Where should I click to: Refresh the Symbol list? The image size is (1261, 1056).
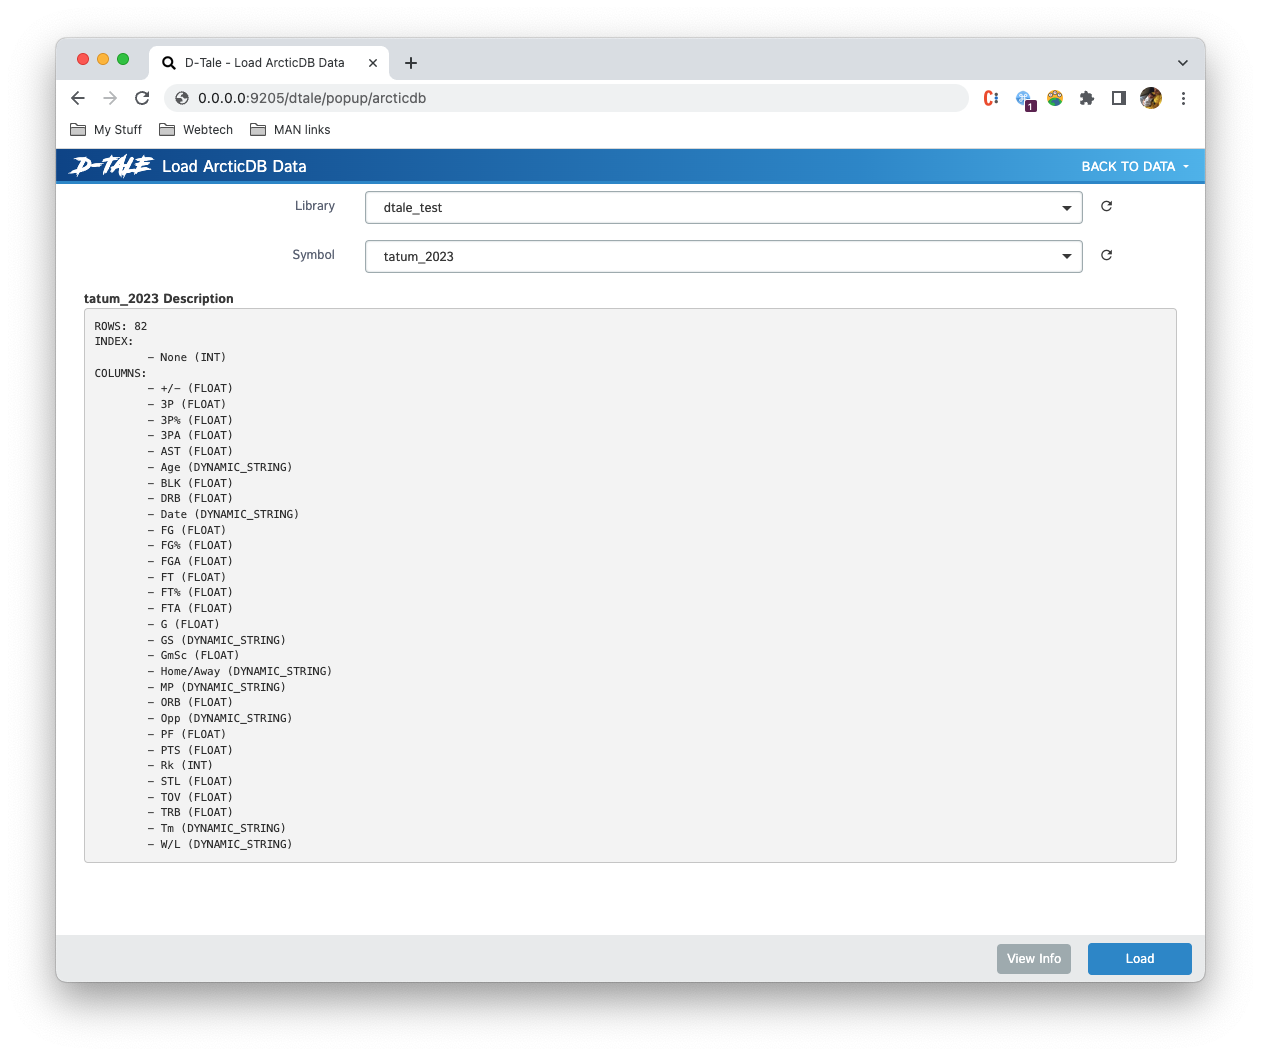pos(1106,255)
